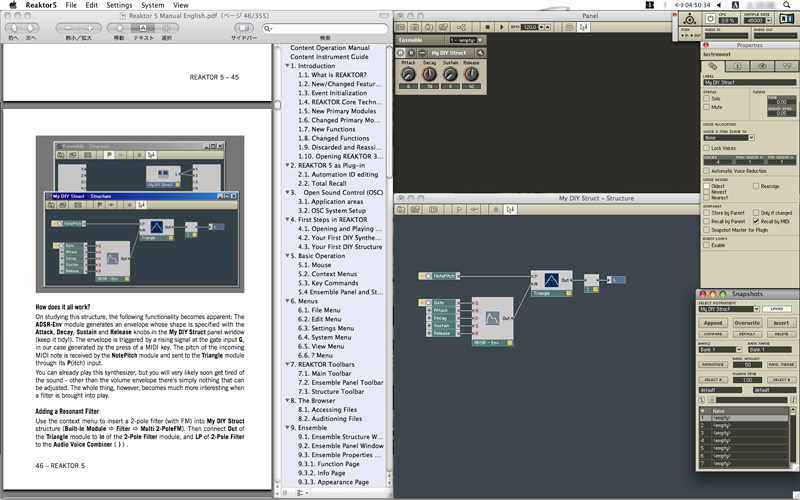
Task: Click the Insert snapshot button
Action: [781, 323]
